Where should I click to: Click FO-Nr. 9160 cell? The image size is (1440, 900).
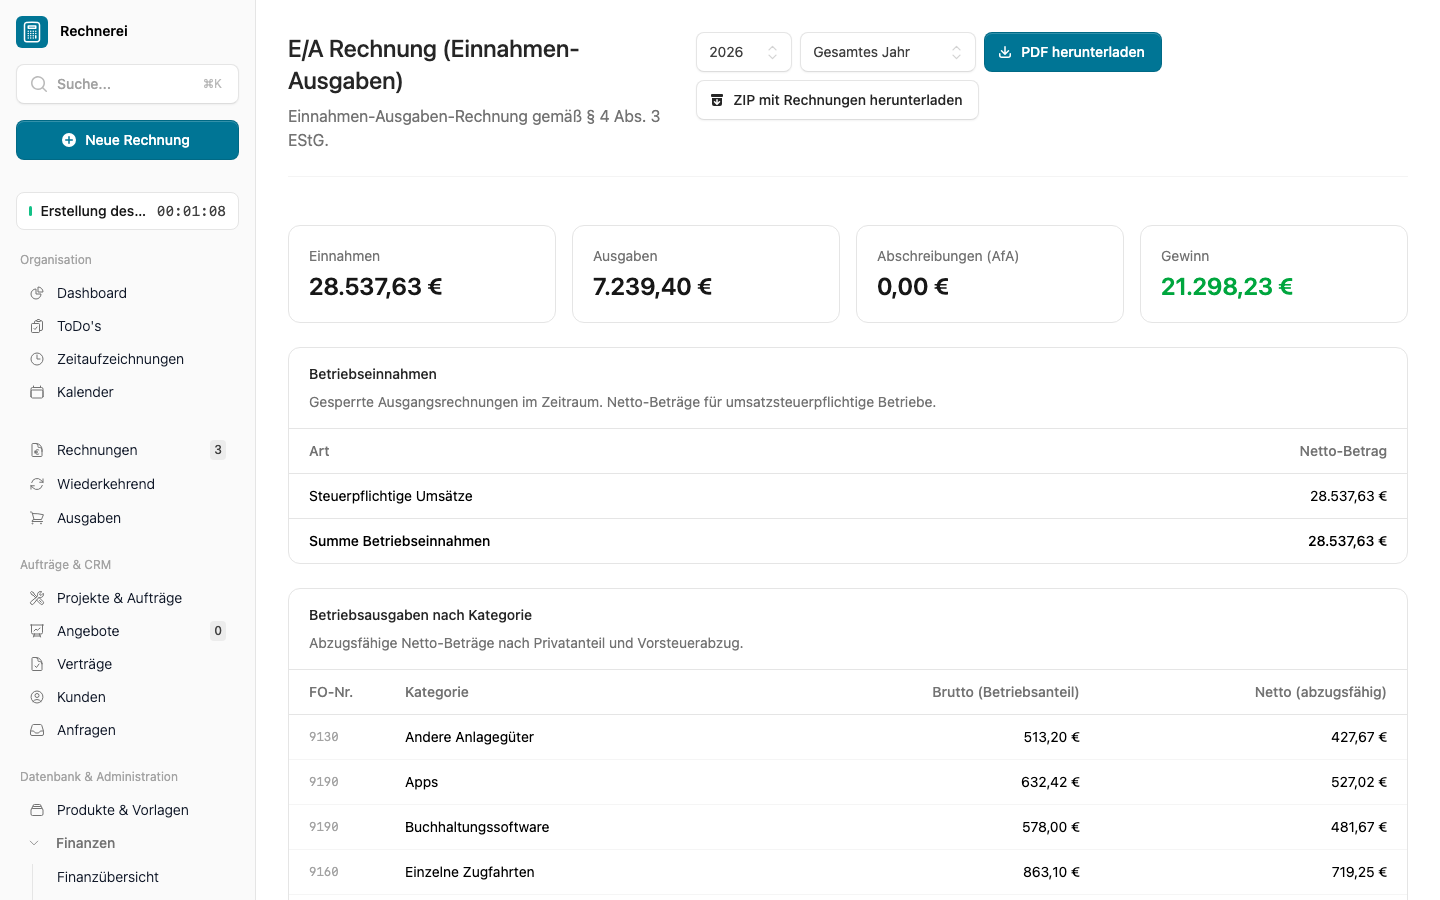pyautogui.click(x=324, y=872)
